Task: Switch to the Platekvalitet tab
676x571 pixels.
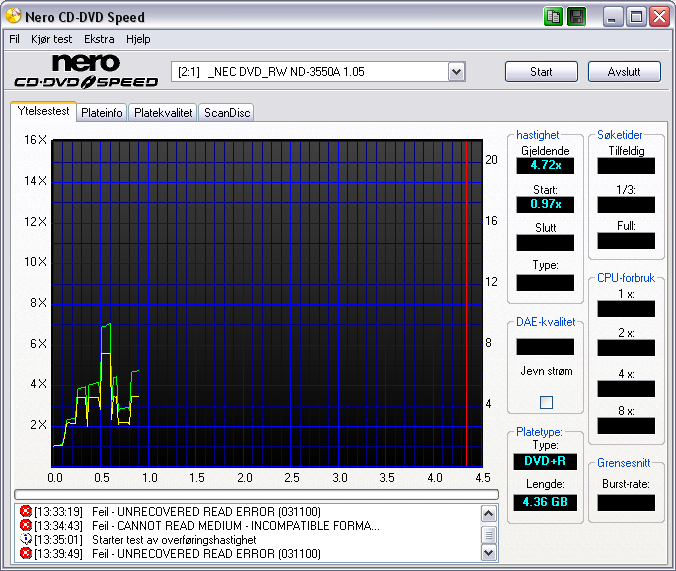Action: 163,113
